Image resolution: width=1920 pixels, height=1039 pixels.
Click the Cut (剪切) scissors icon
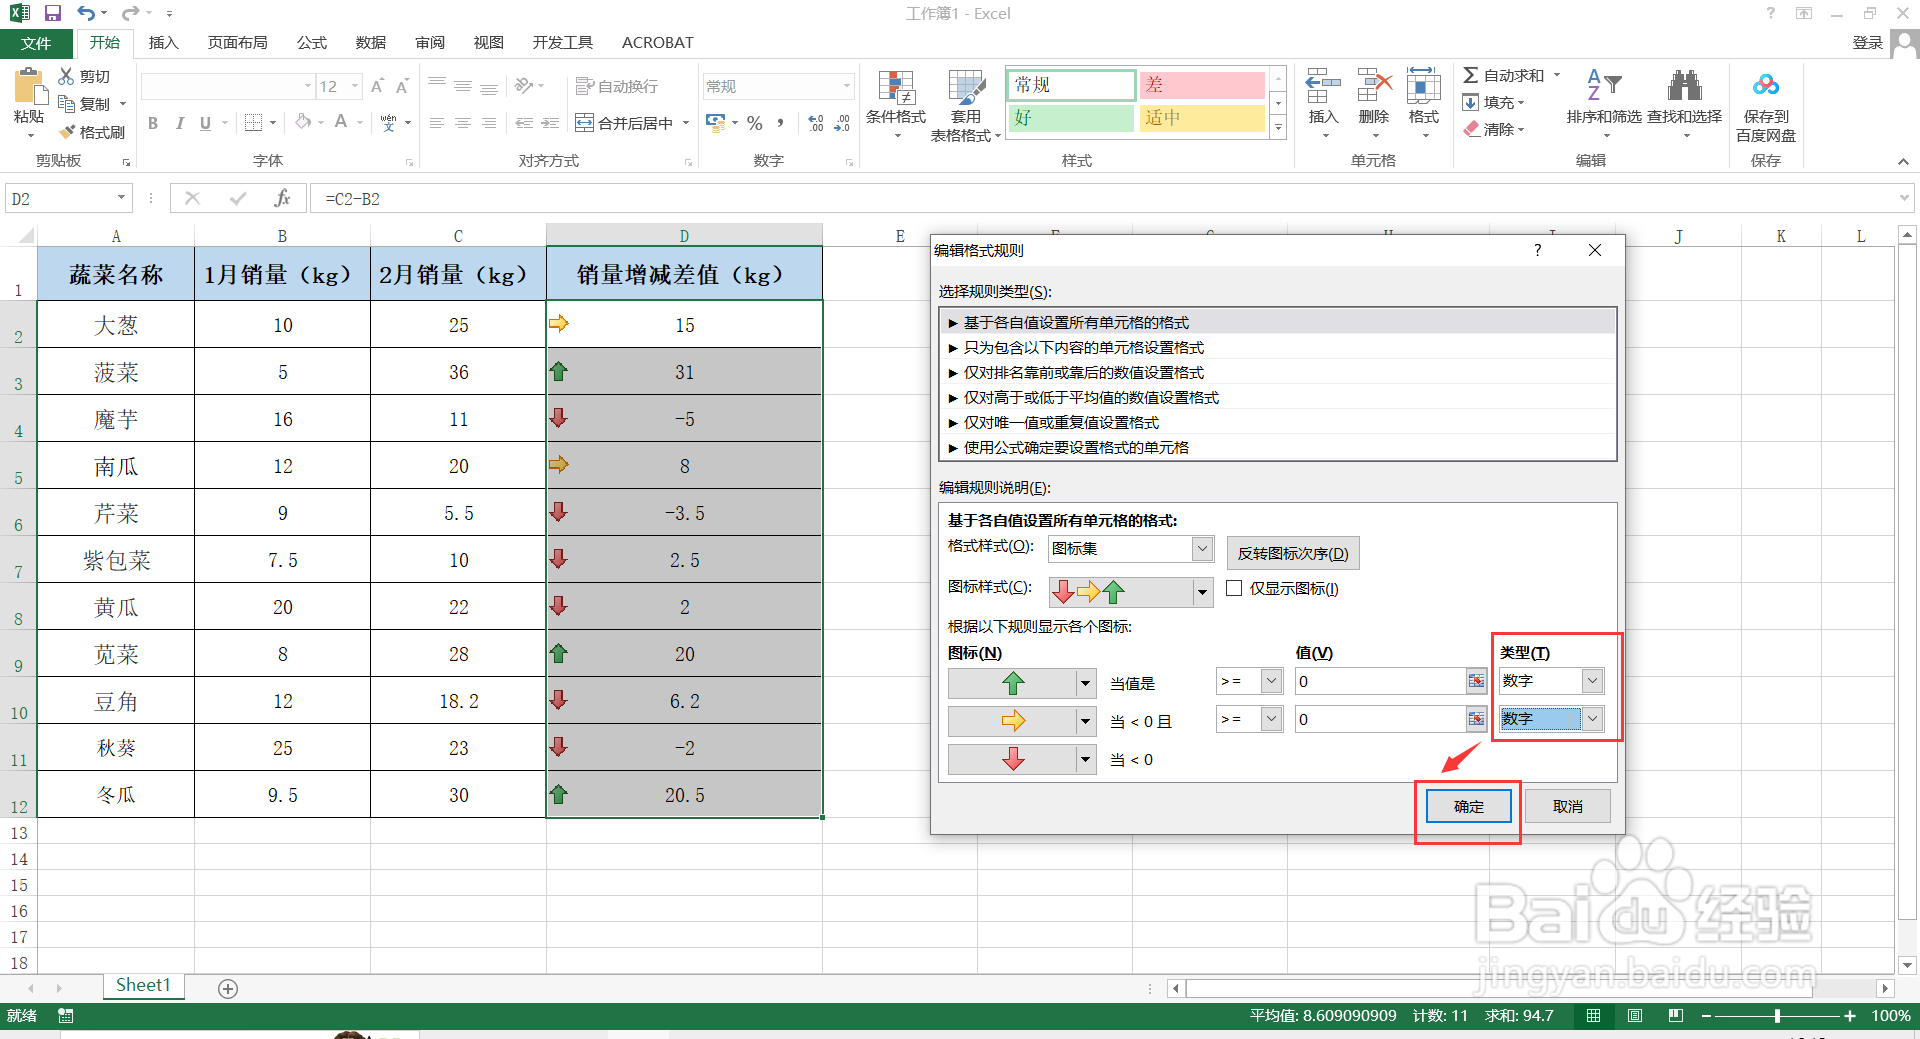[66, 76]
